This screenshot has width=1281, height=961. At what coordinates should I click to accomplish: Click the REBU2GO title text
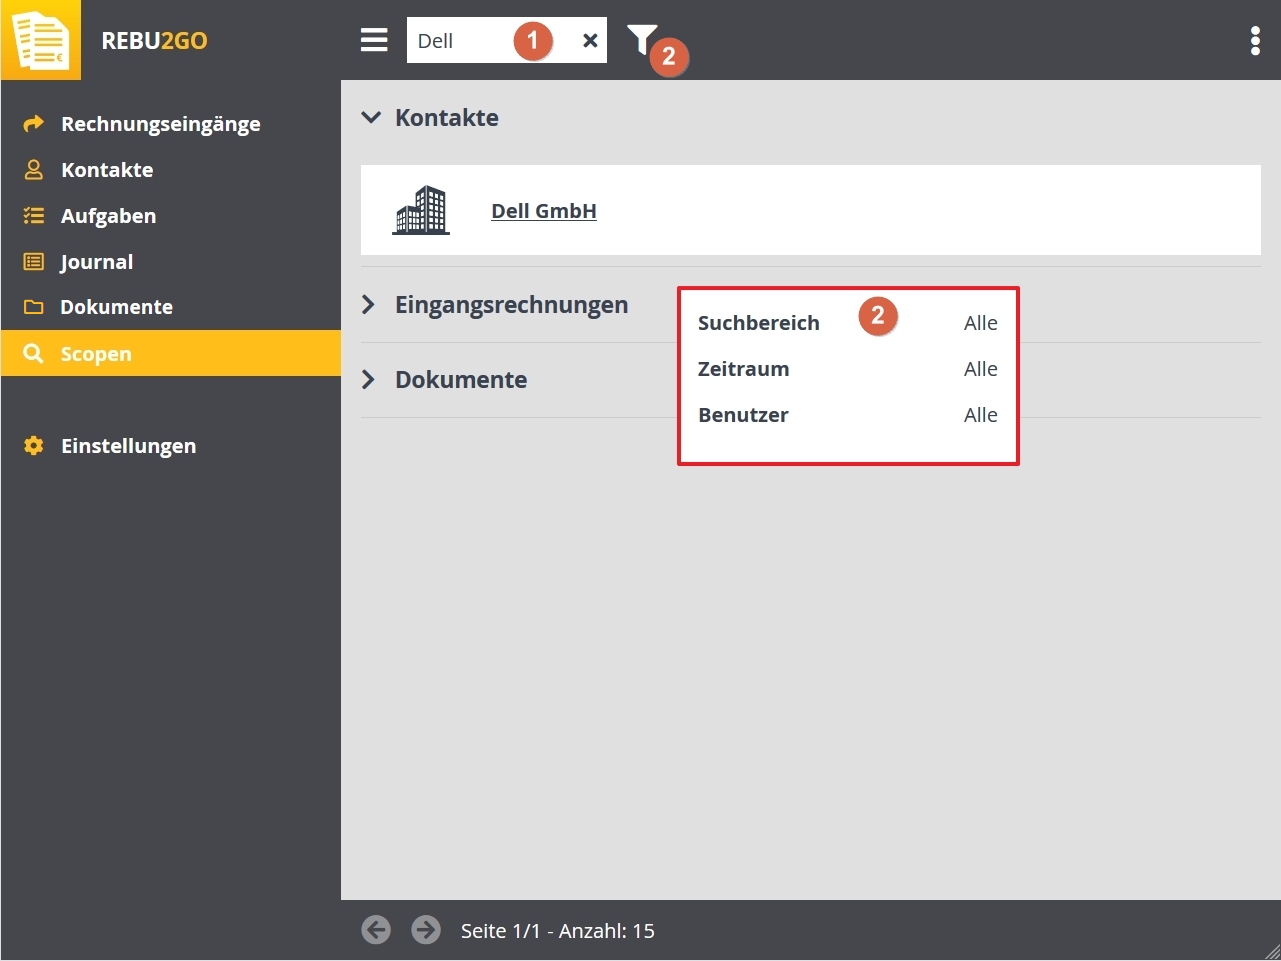(x=155, y=41)
